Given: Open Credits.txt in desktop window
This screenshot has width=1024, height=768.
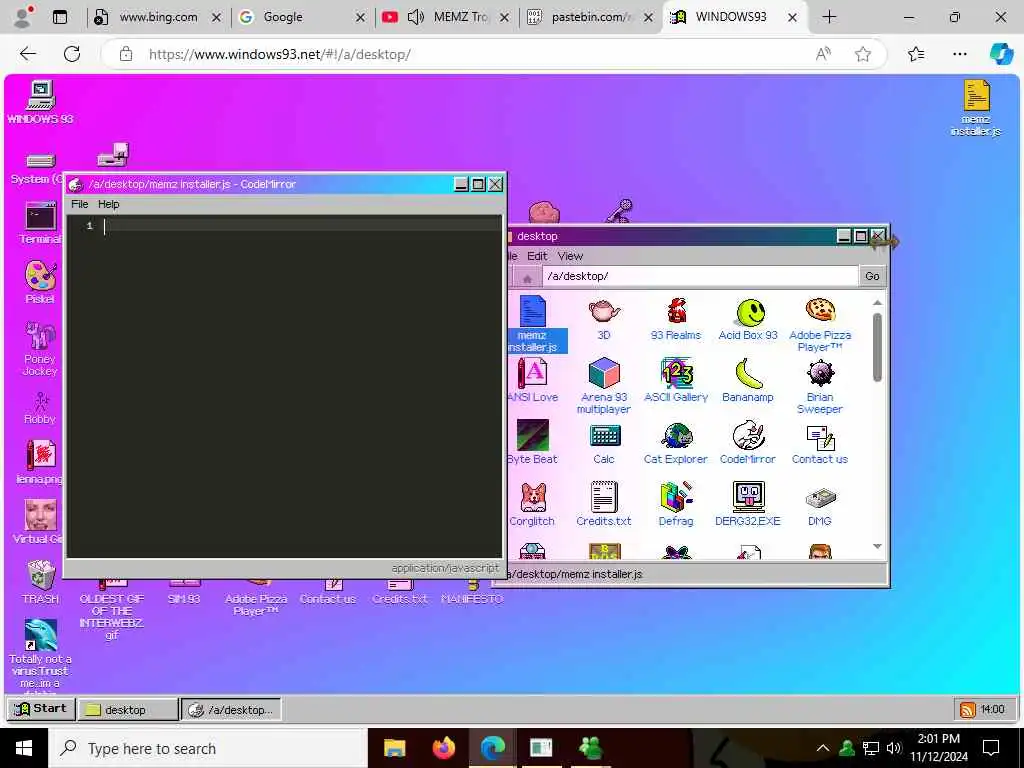Looking at the screenshot, I should (604, 505).
